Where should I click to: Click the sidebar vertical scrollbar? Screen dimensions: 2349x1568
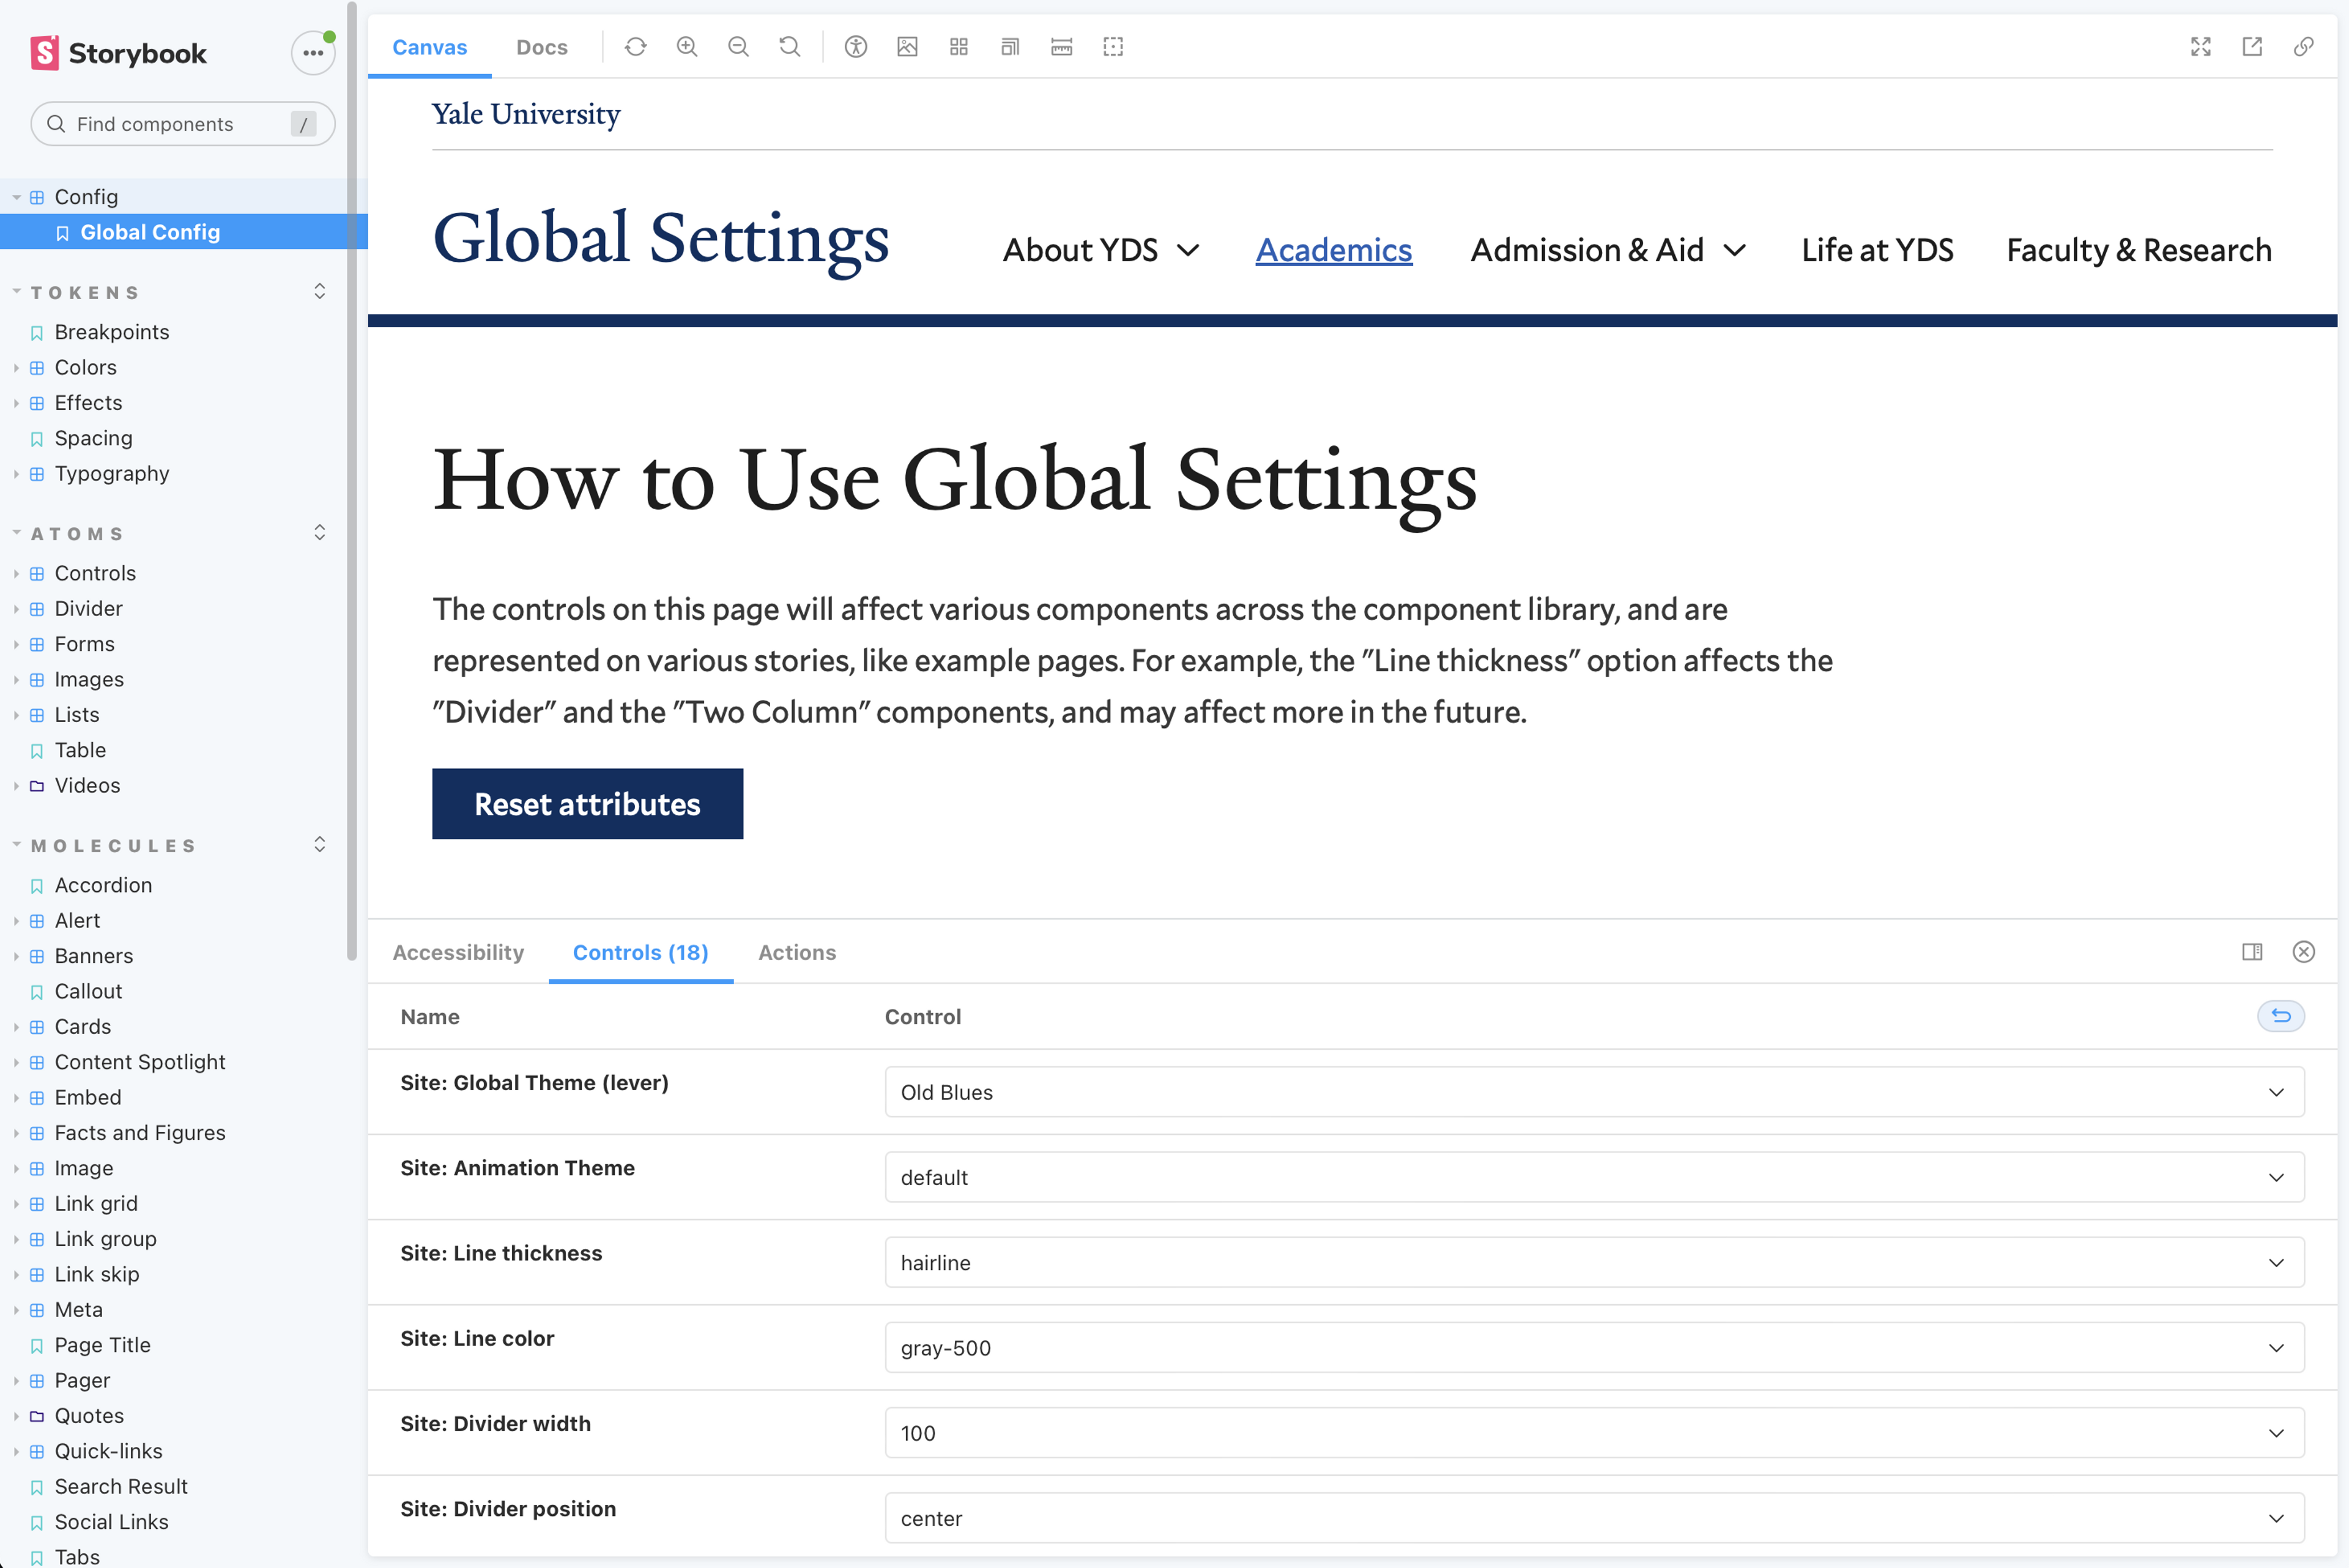click(352, 480)
